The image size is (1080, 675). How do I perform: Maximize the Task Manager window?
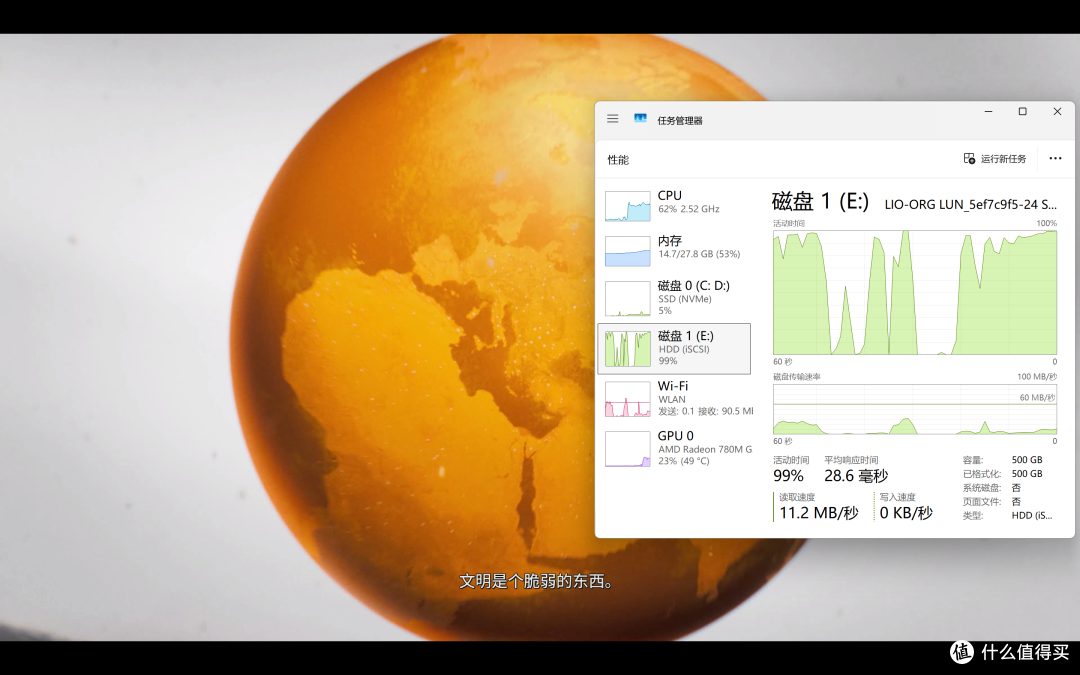click(1023, 112)
